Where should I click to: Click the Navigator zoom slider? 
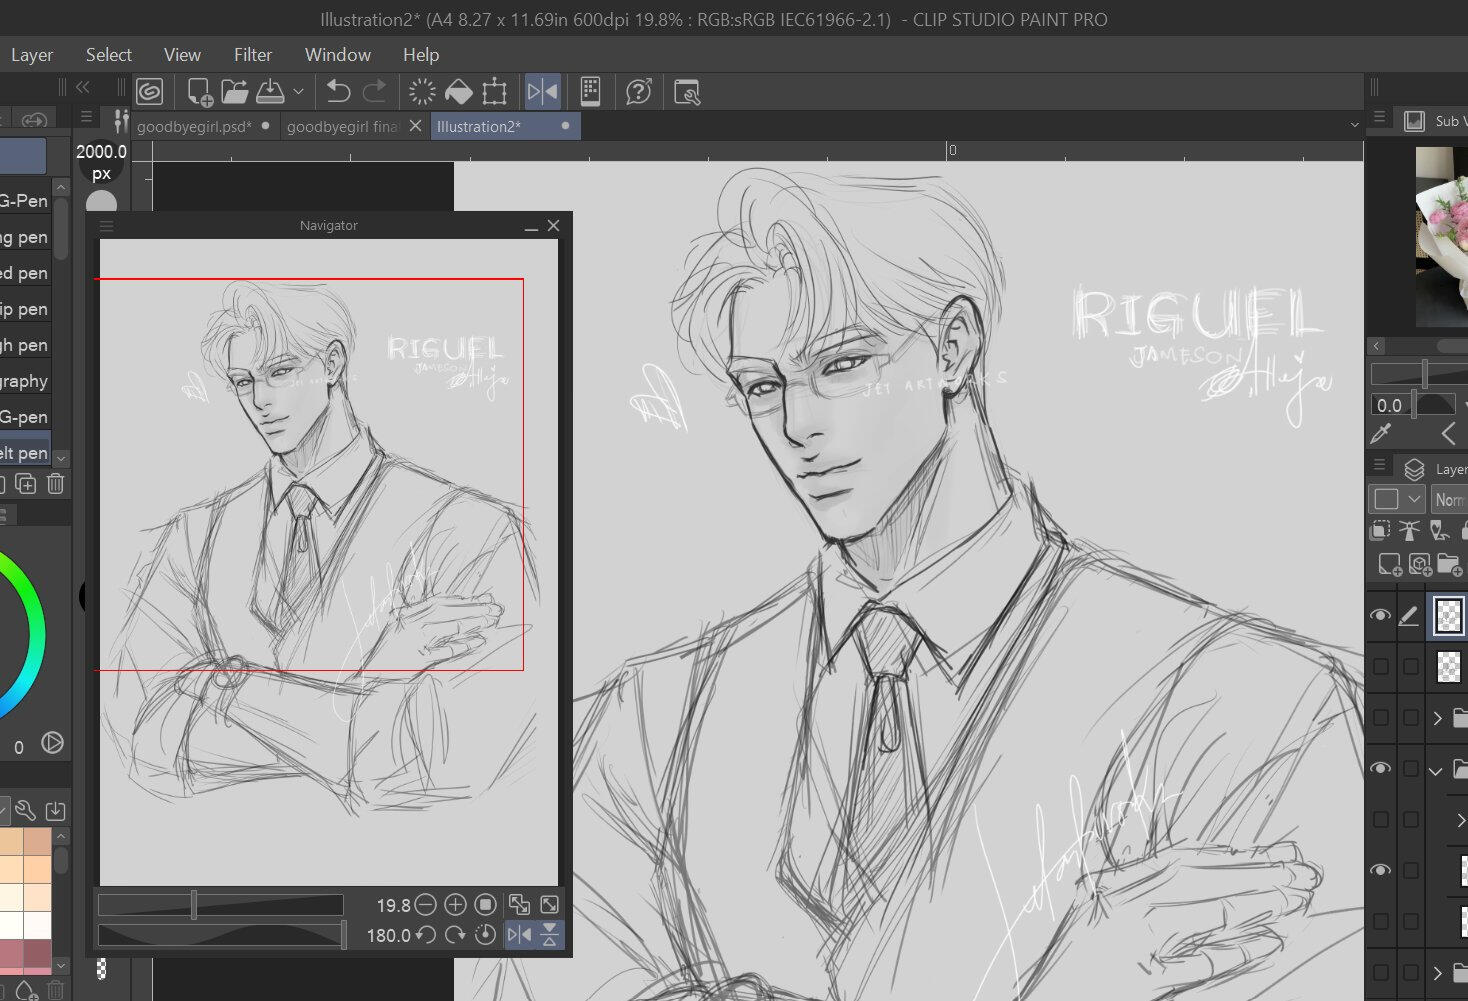[x=220, y=905]
